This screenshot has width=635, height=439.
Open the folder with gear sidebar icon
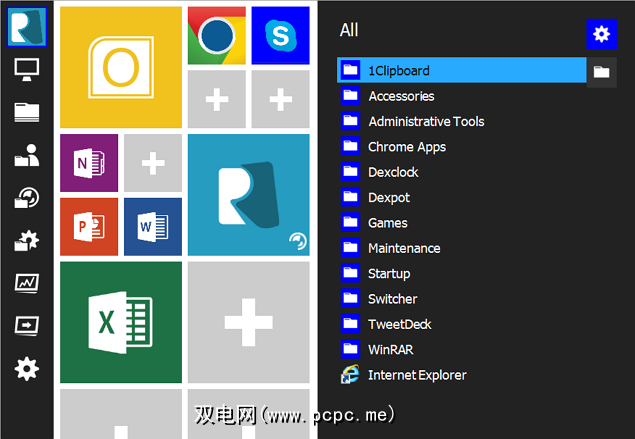(27, 241)
